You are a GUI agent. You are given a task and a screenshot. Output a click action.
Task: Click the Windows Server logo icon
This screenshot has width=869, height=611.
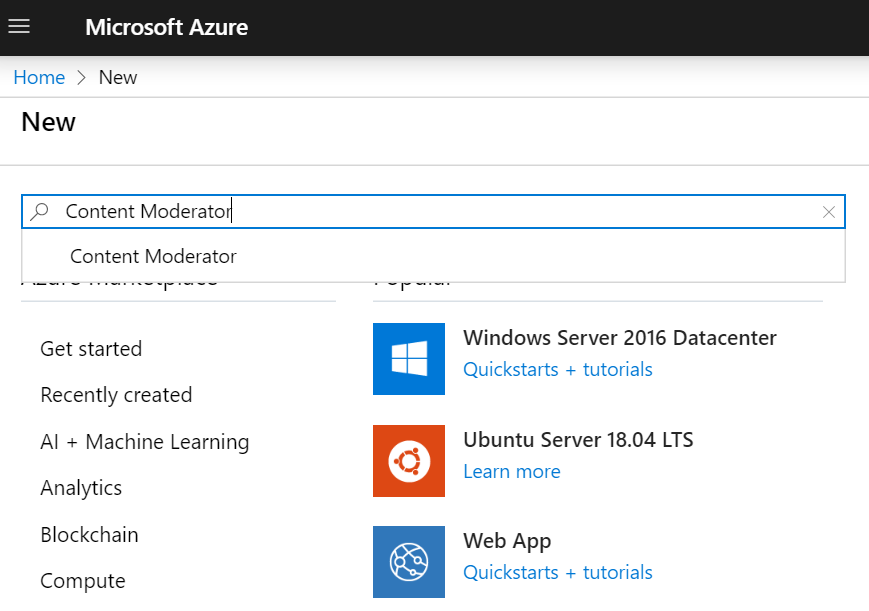(409, 359)
